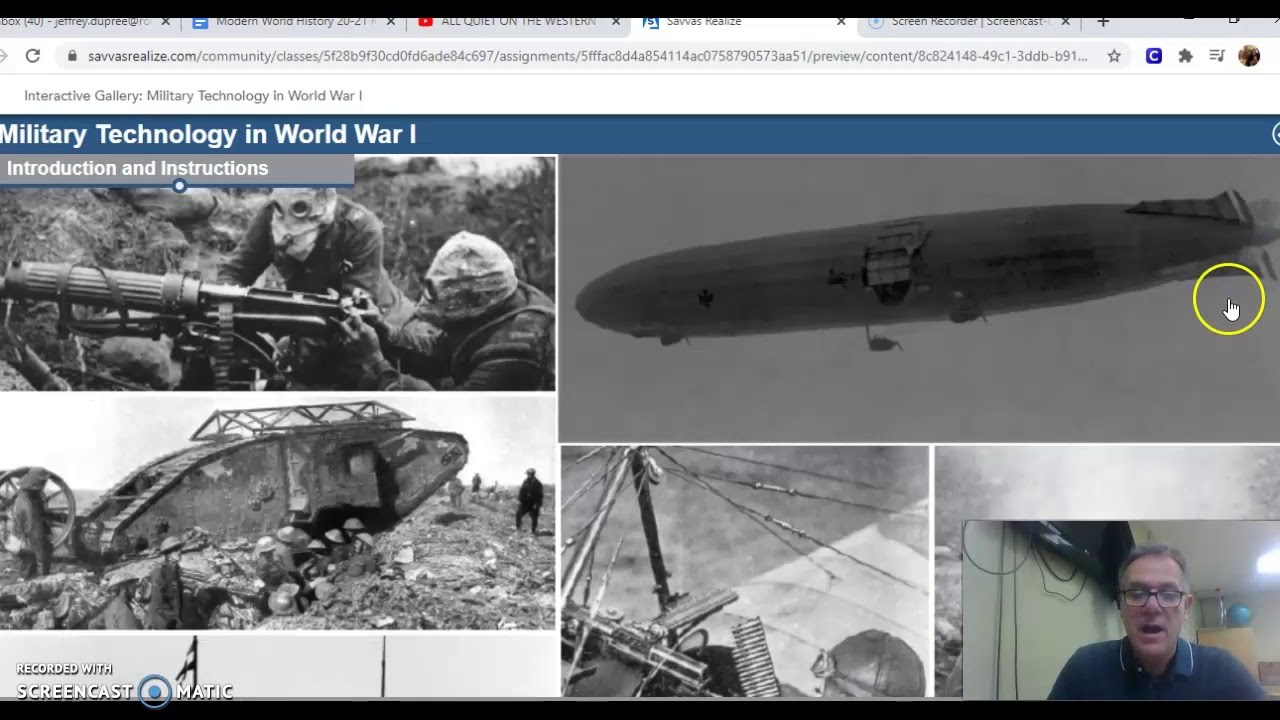1280x720 pixels.
Task: Switch to Screen Recorder Screencast tab
Action: click(x=969, y=21)
